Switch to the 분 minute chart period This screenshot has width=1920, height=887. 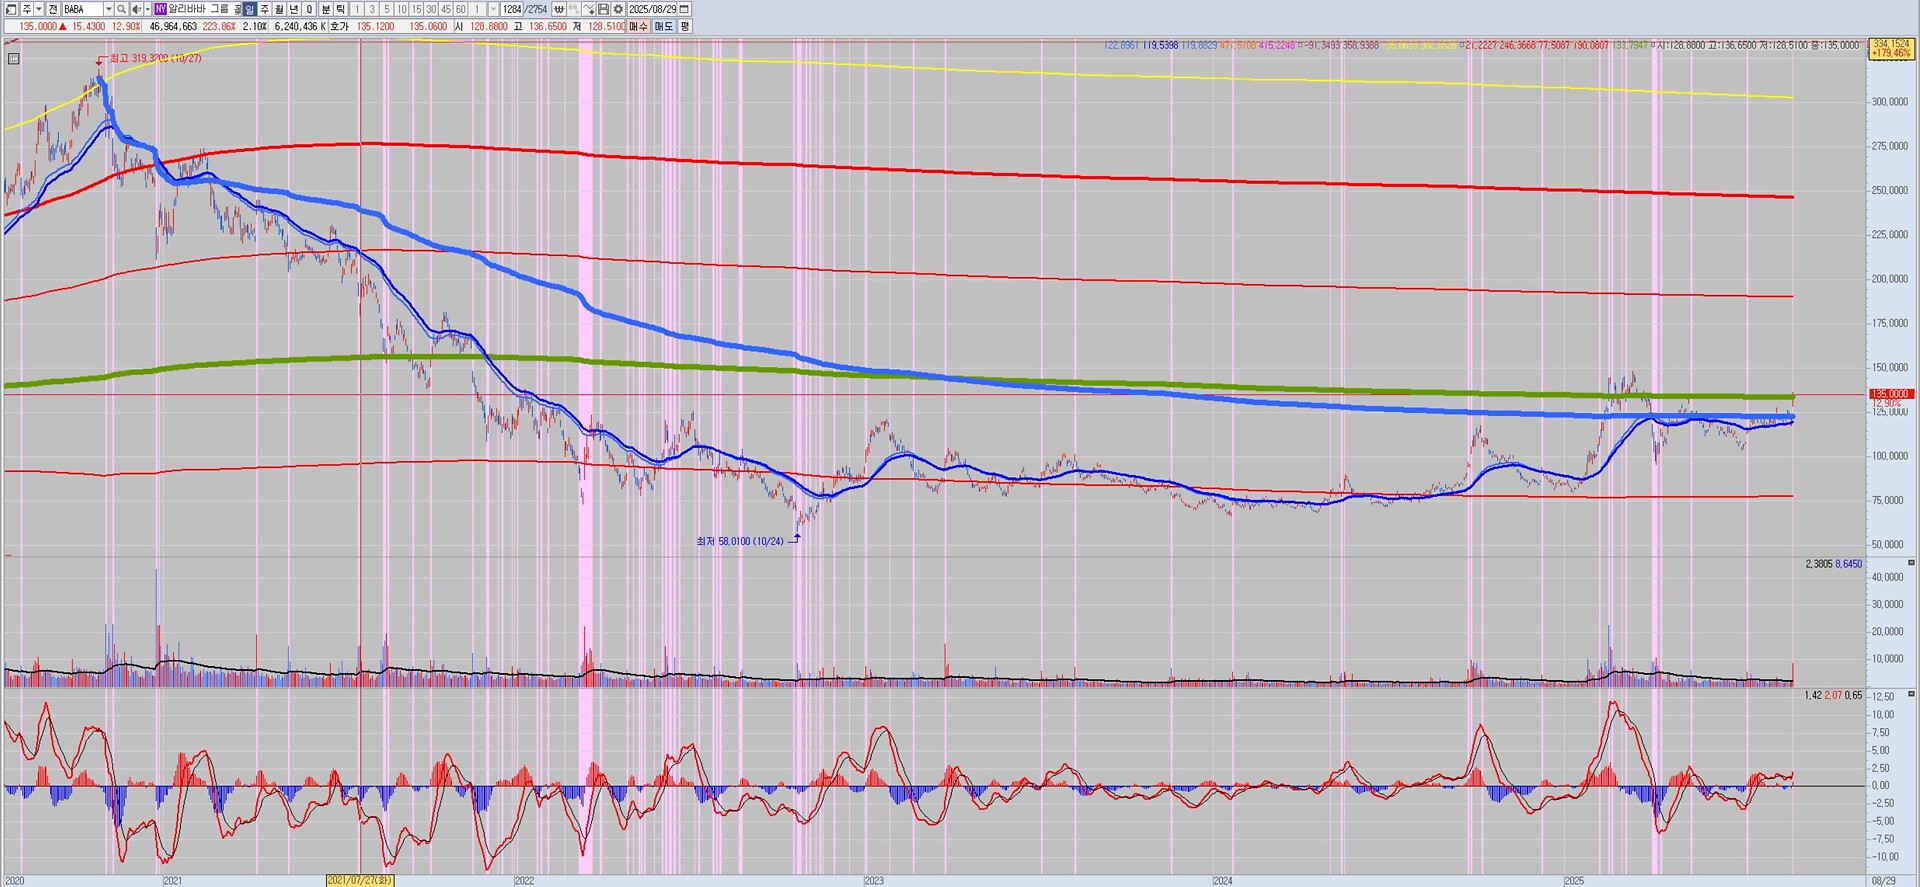[326, 9]
